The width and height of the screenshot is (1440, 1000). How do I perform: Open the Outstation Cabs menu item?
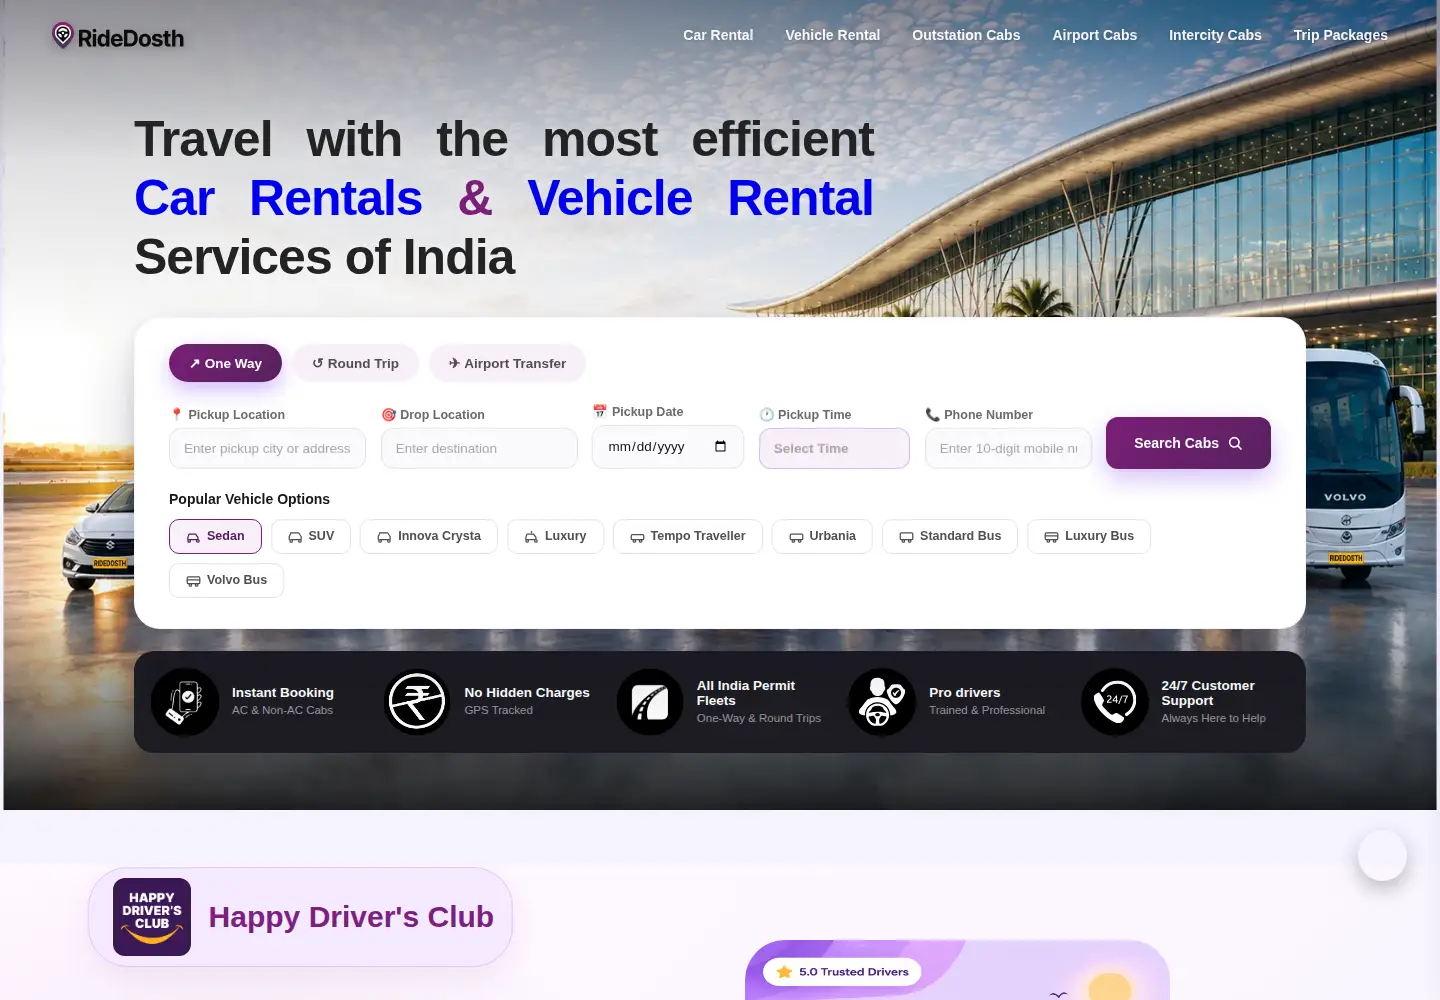tap(966, 35)
